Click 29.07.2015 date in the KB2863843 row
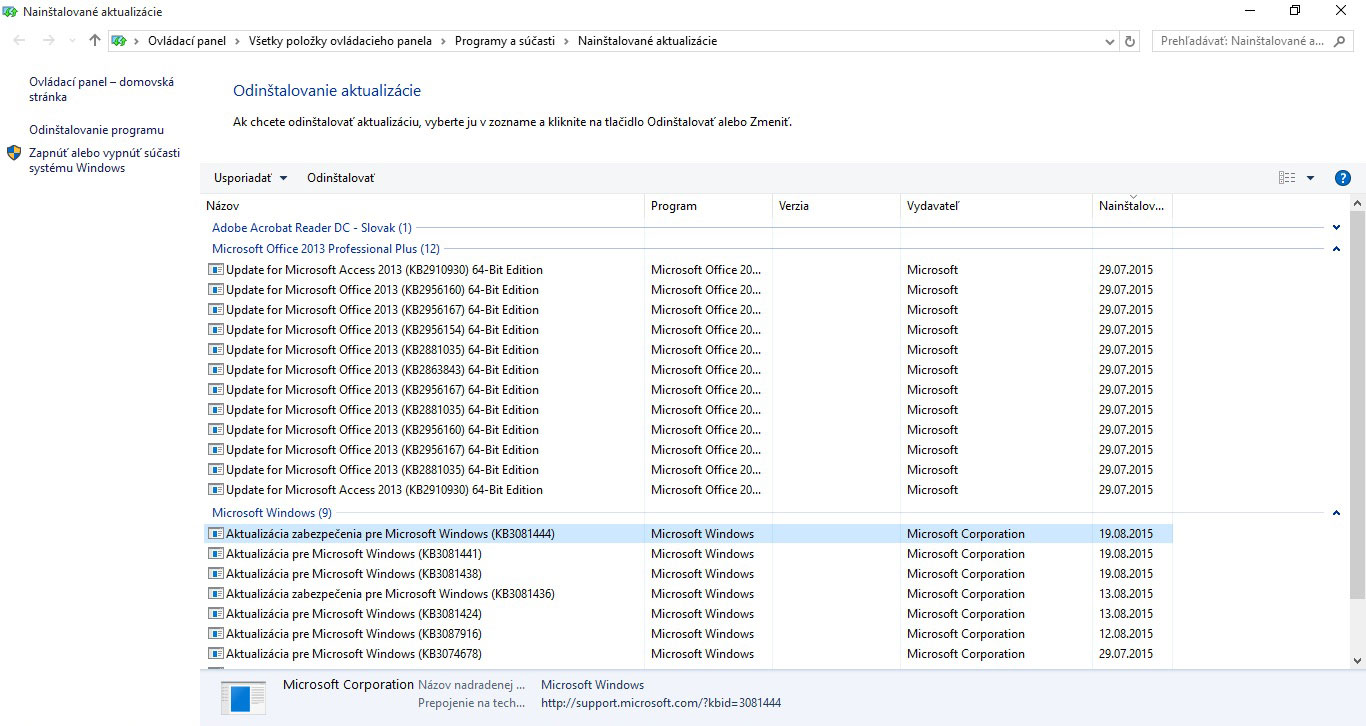This screenshot has height=726, width=1366. (x=1126, y=370)
